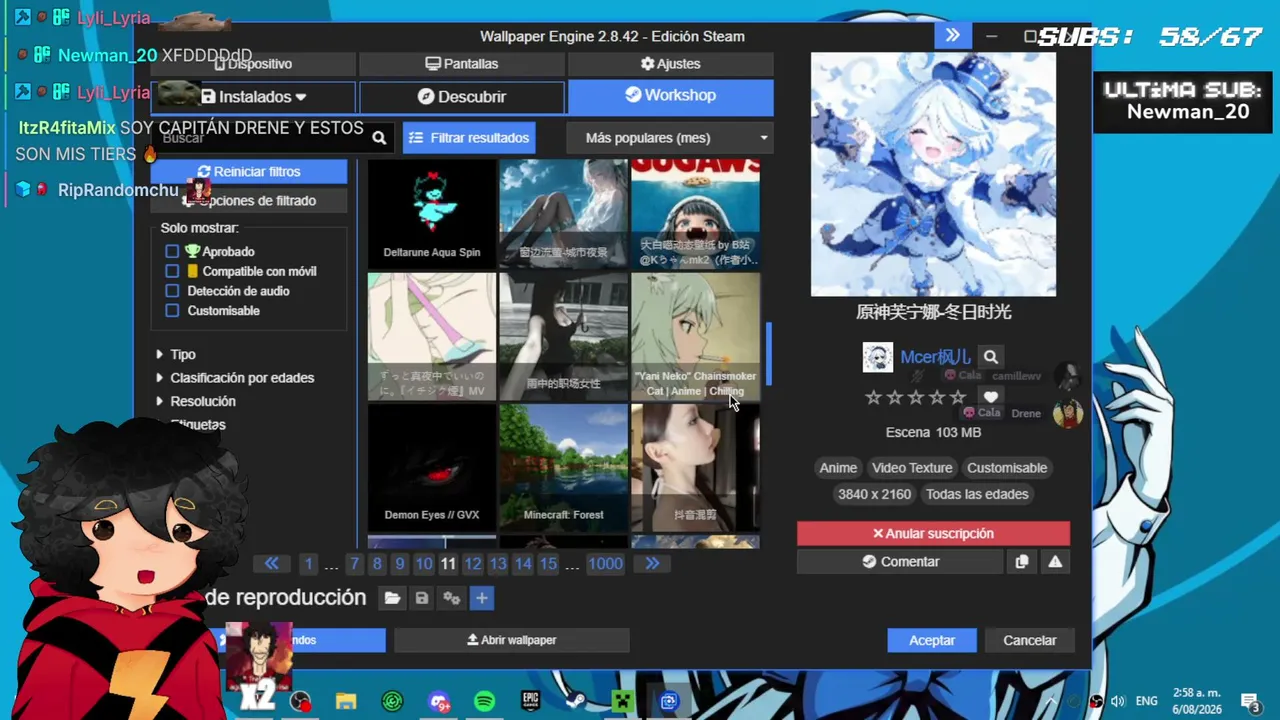Viewport: 1280px width, 720px height.
Task: Expand the panel with the double-arrow icon
Action: (953, 36)
